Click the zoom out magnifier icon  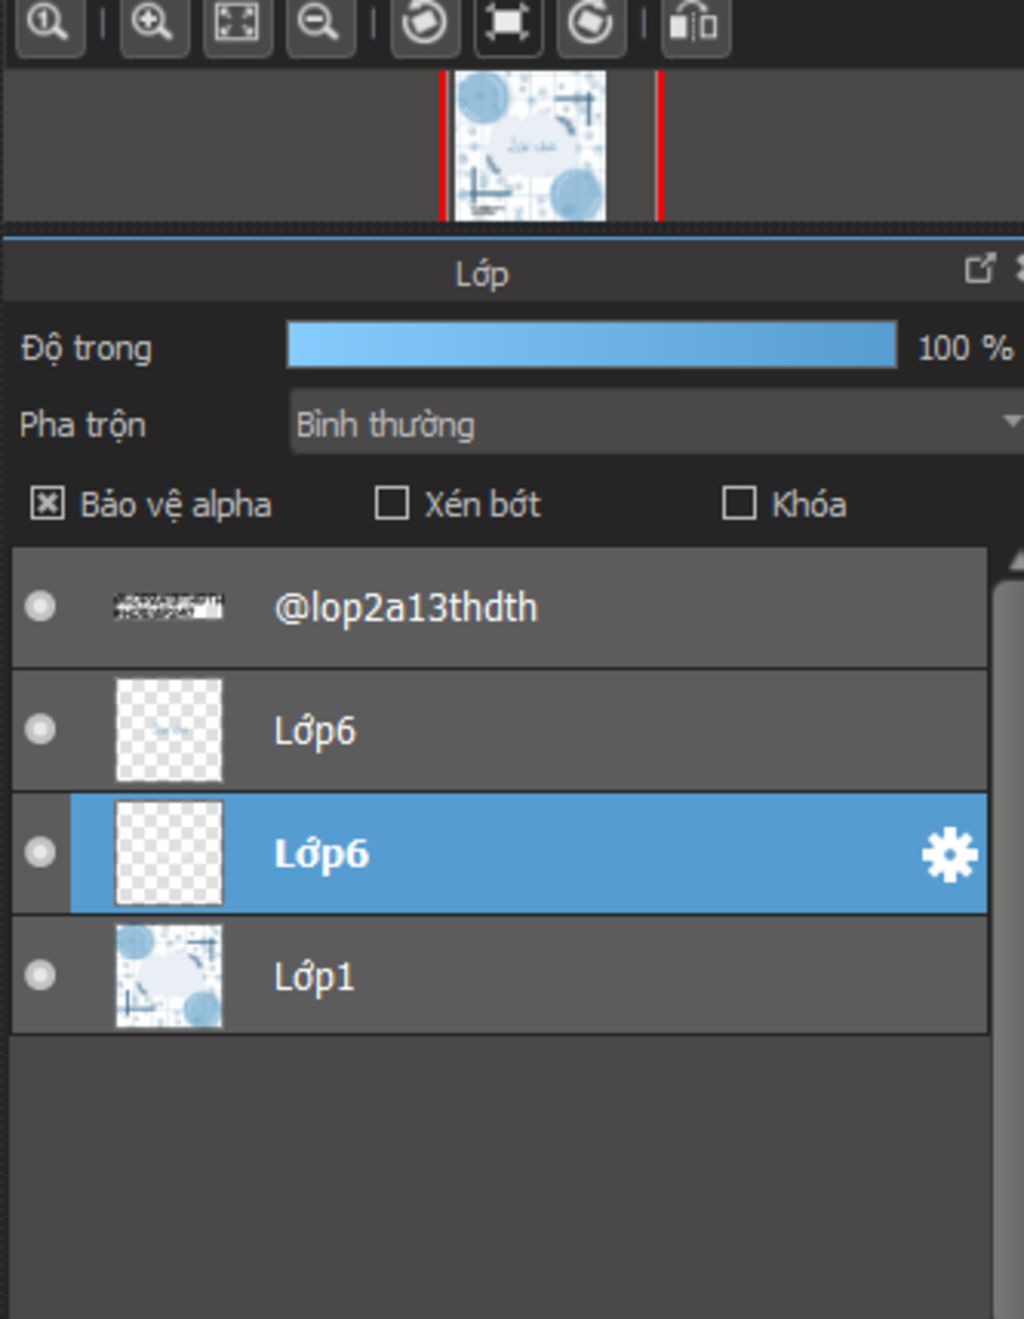320,22
